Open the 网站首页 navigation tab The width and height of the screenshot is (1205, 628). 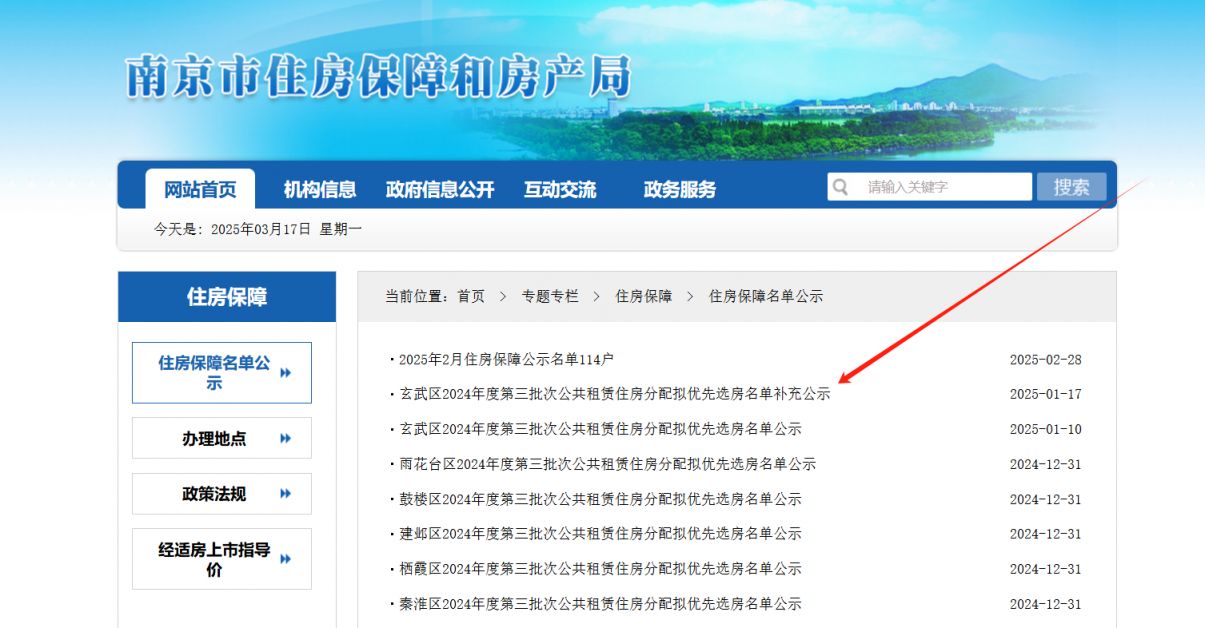(200, 189)
